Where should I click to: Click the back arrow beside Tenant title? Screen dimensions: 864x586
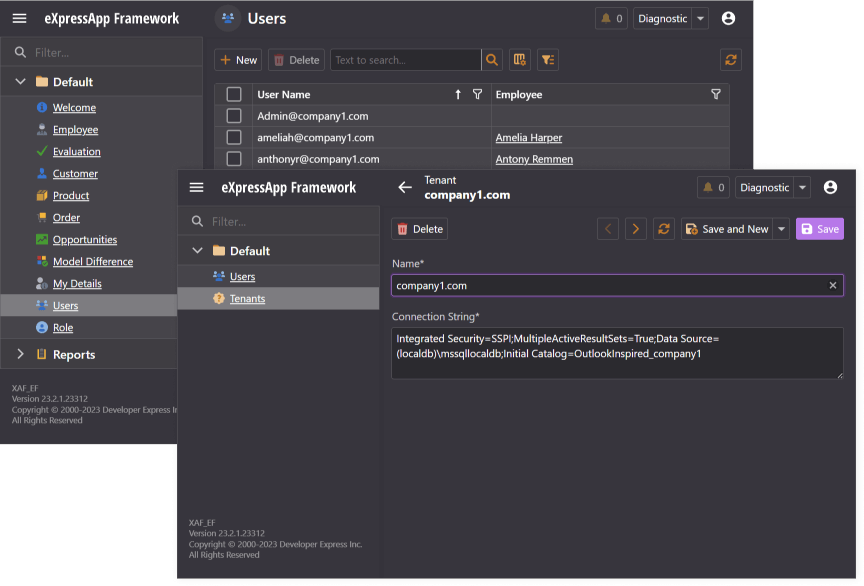[x=405, y=187]
